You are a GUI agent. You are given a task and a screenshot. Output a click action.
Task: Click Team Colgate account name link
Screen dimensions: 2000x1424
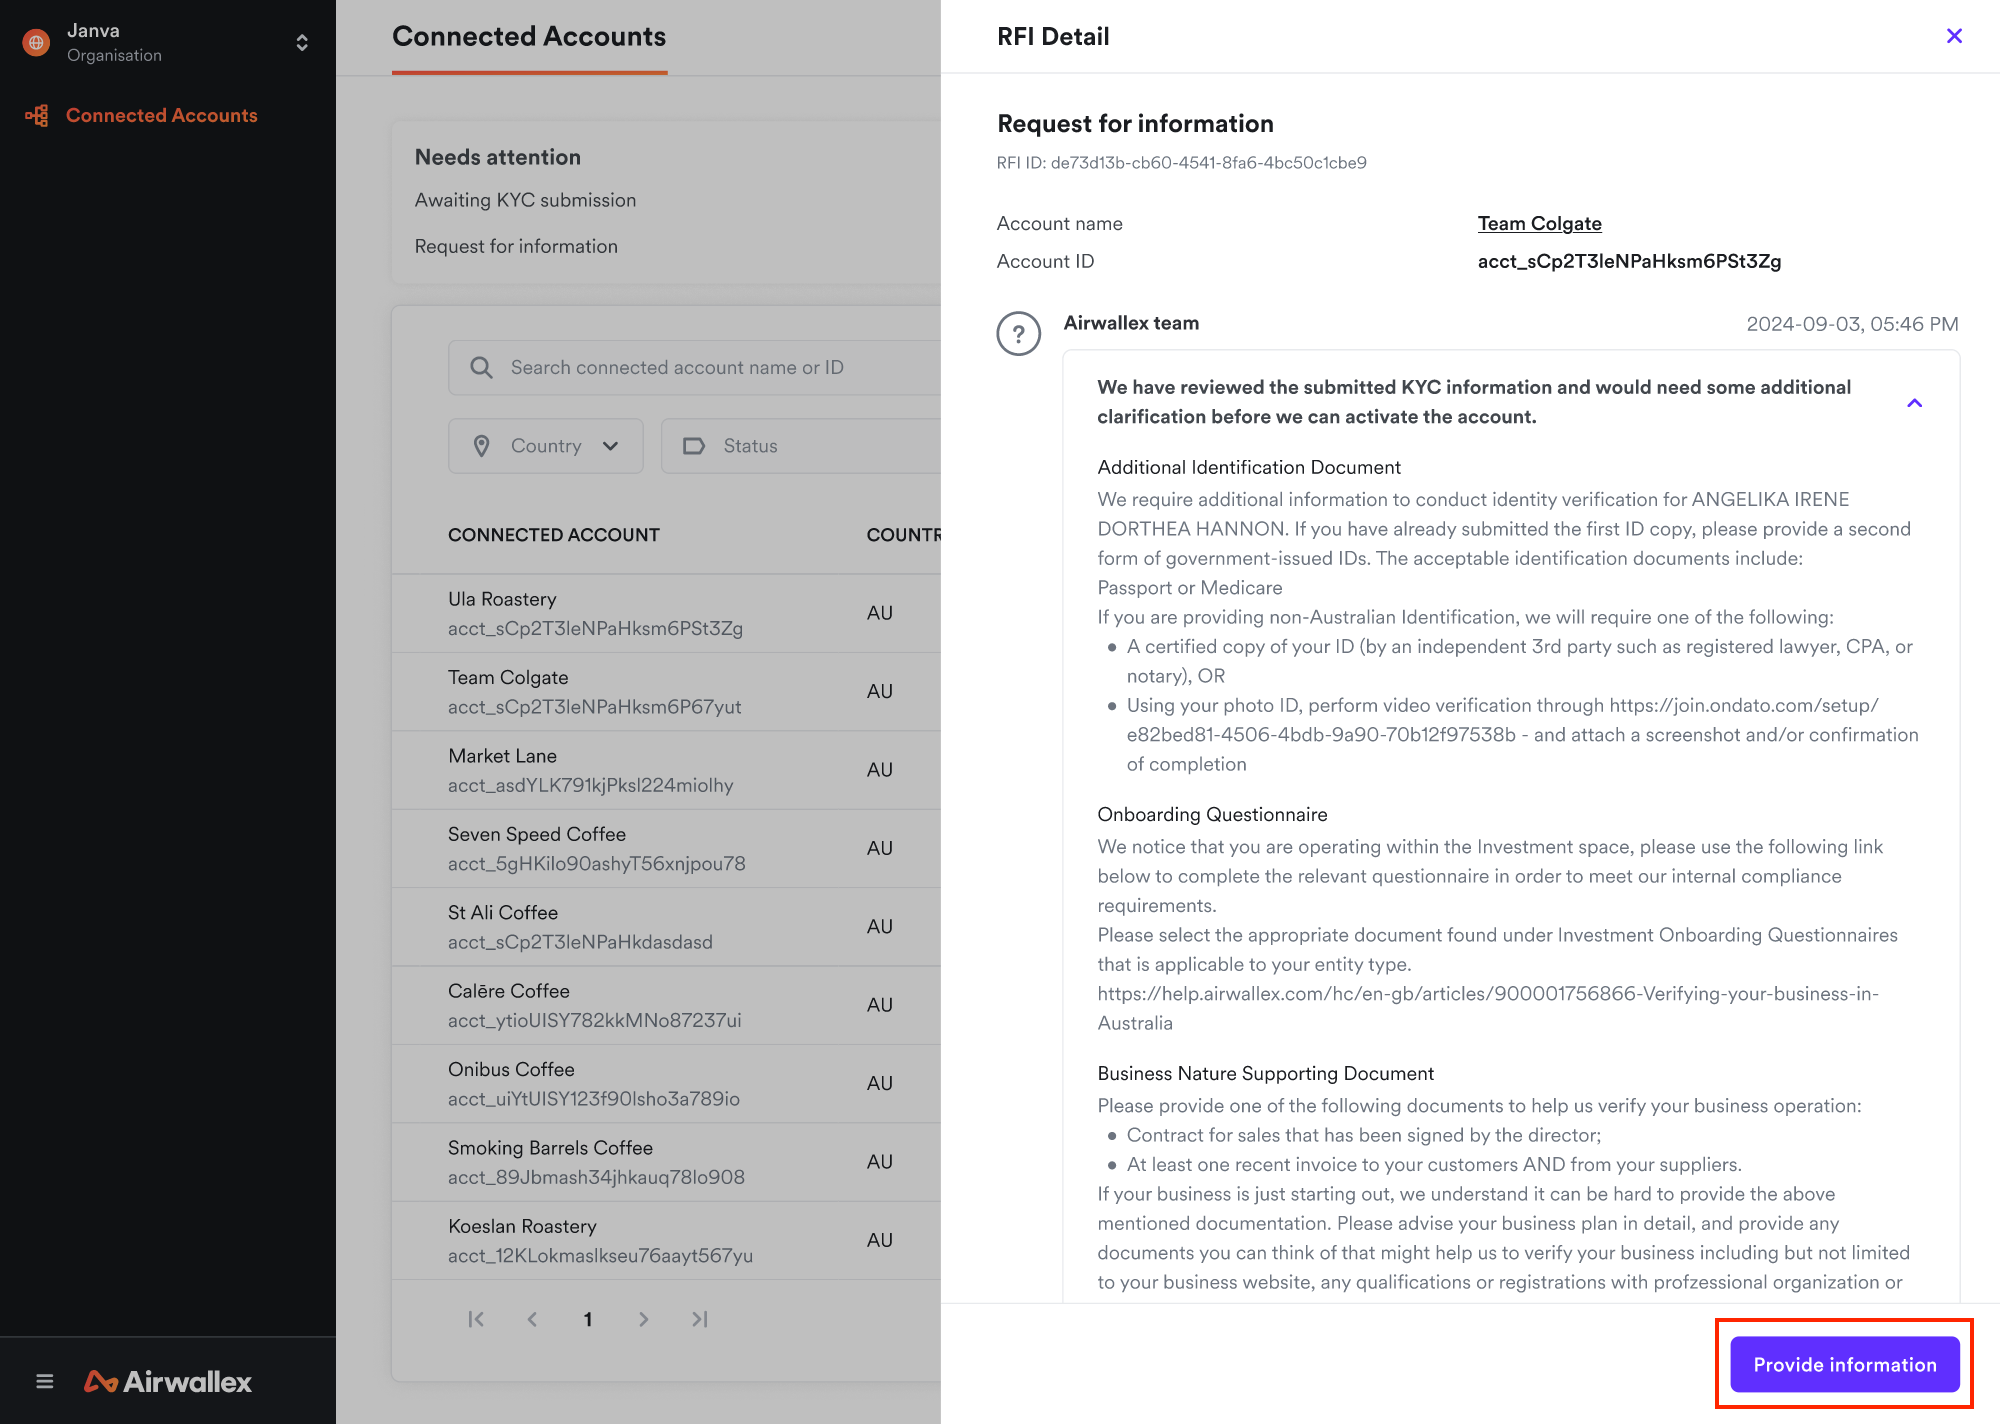coord(1538,222)
